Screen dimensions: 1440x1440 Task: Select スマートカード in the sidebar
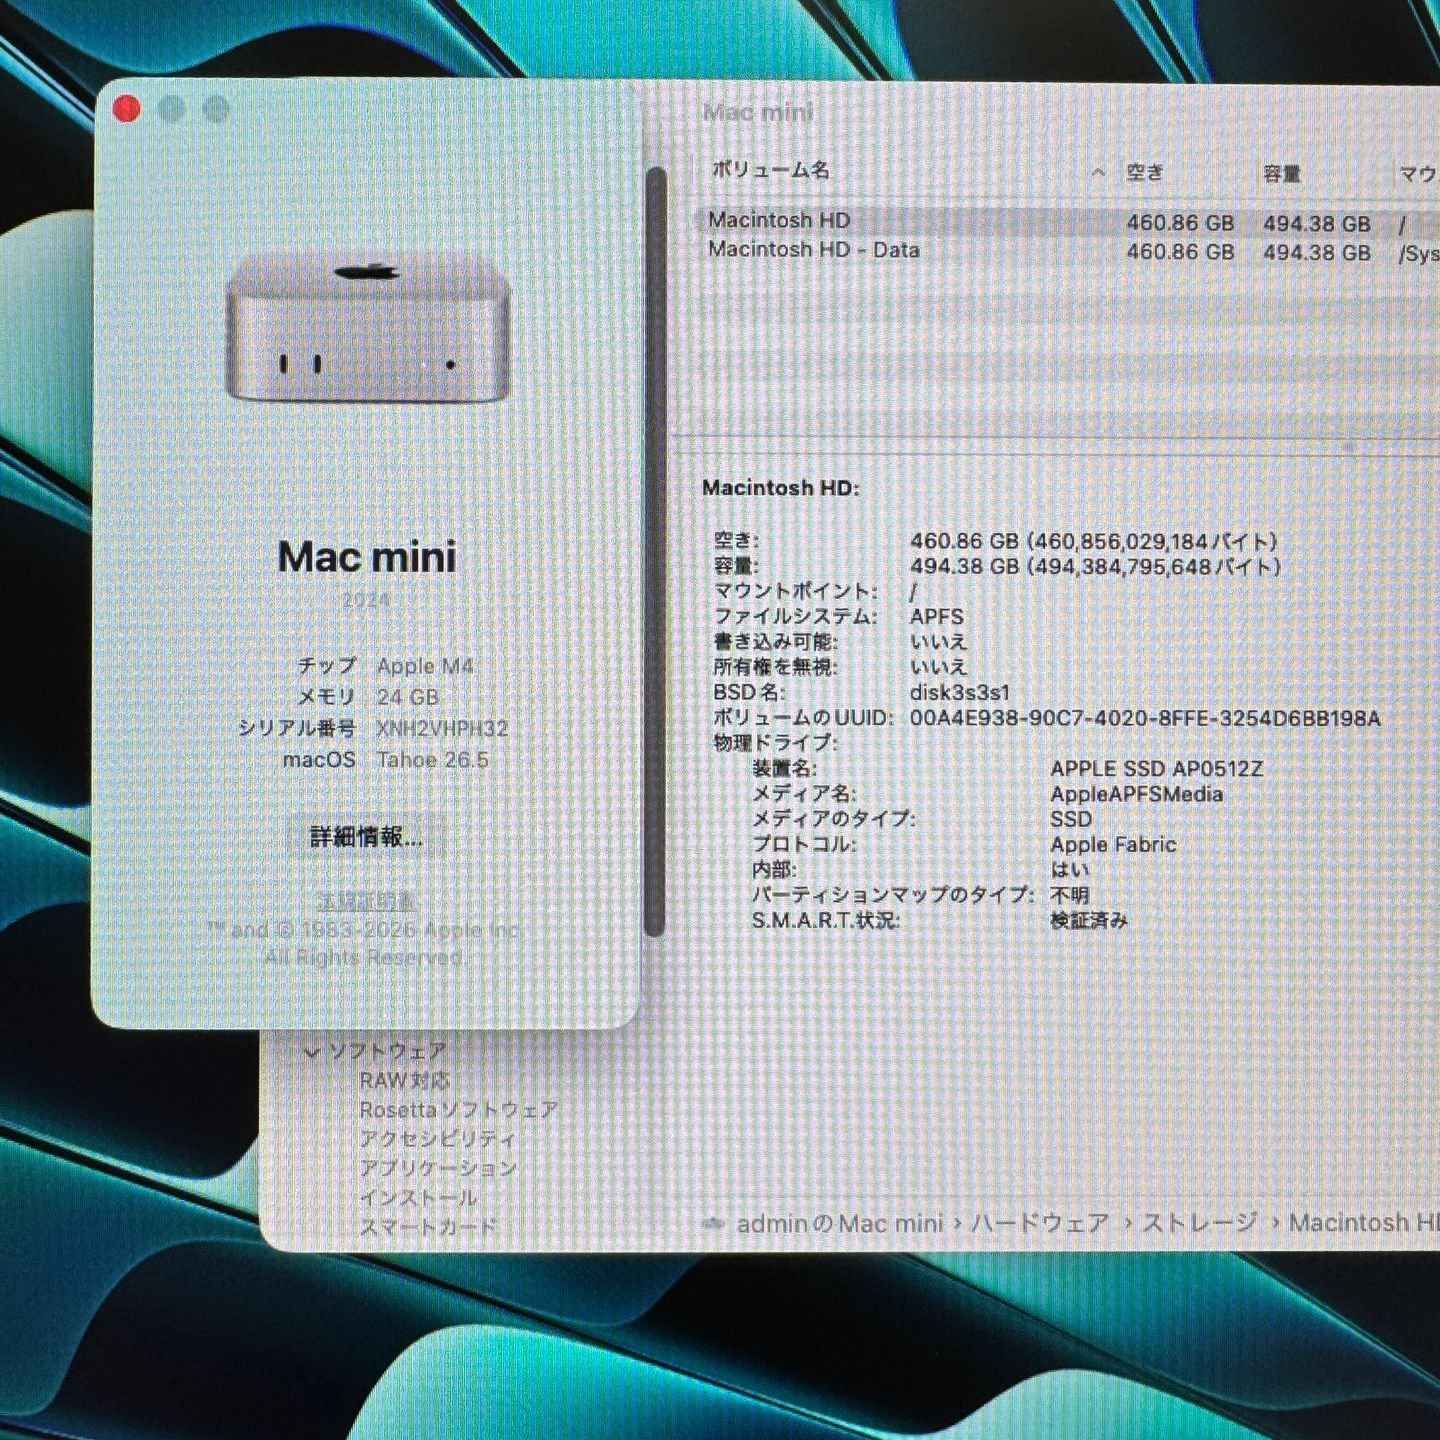click(427, 1226)
